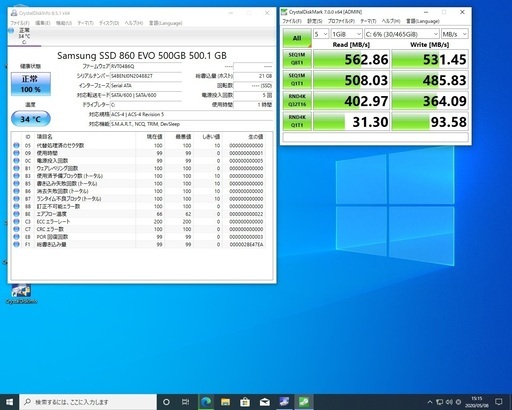The height and width of the screenshot is (410, 512).
Task: Open test size dropdown showing 1GiB
Action: point(346,34)
